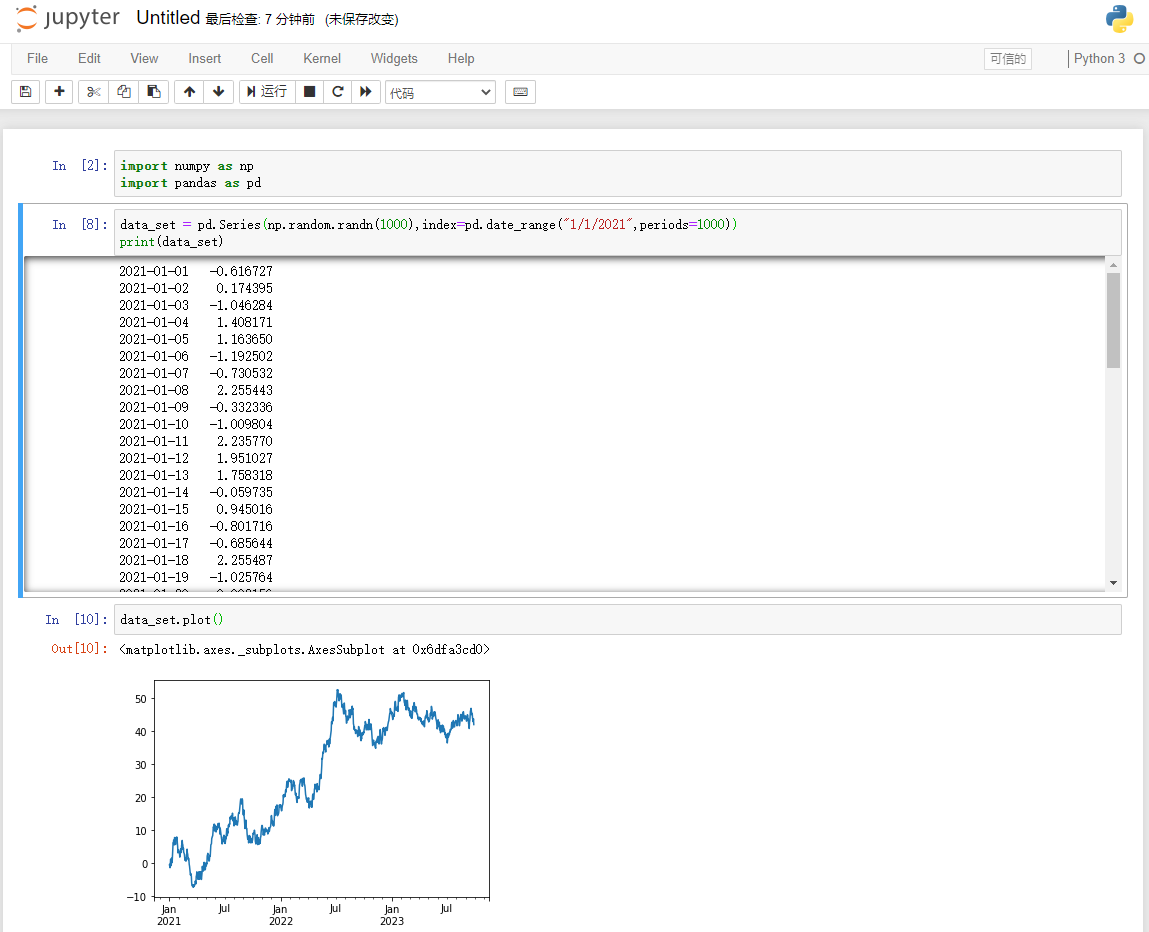Open the command palette keyboard icon
The width and height of the screenshot is (1149, 932).
[520, 91]
